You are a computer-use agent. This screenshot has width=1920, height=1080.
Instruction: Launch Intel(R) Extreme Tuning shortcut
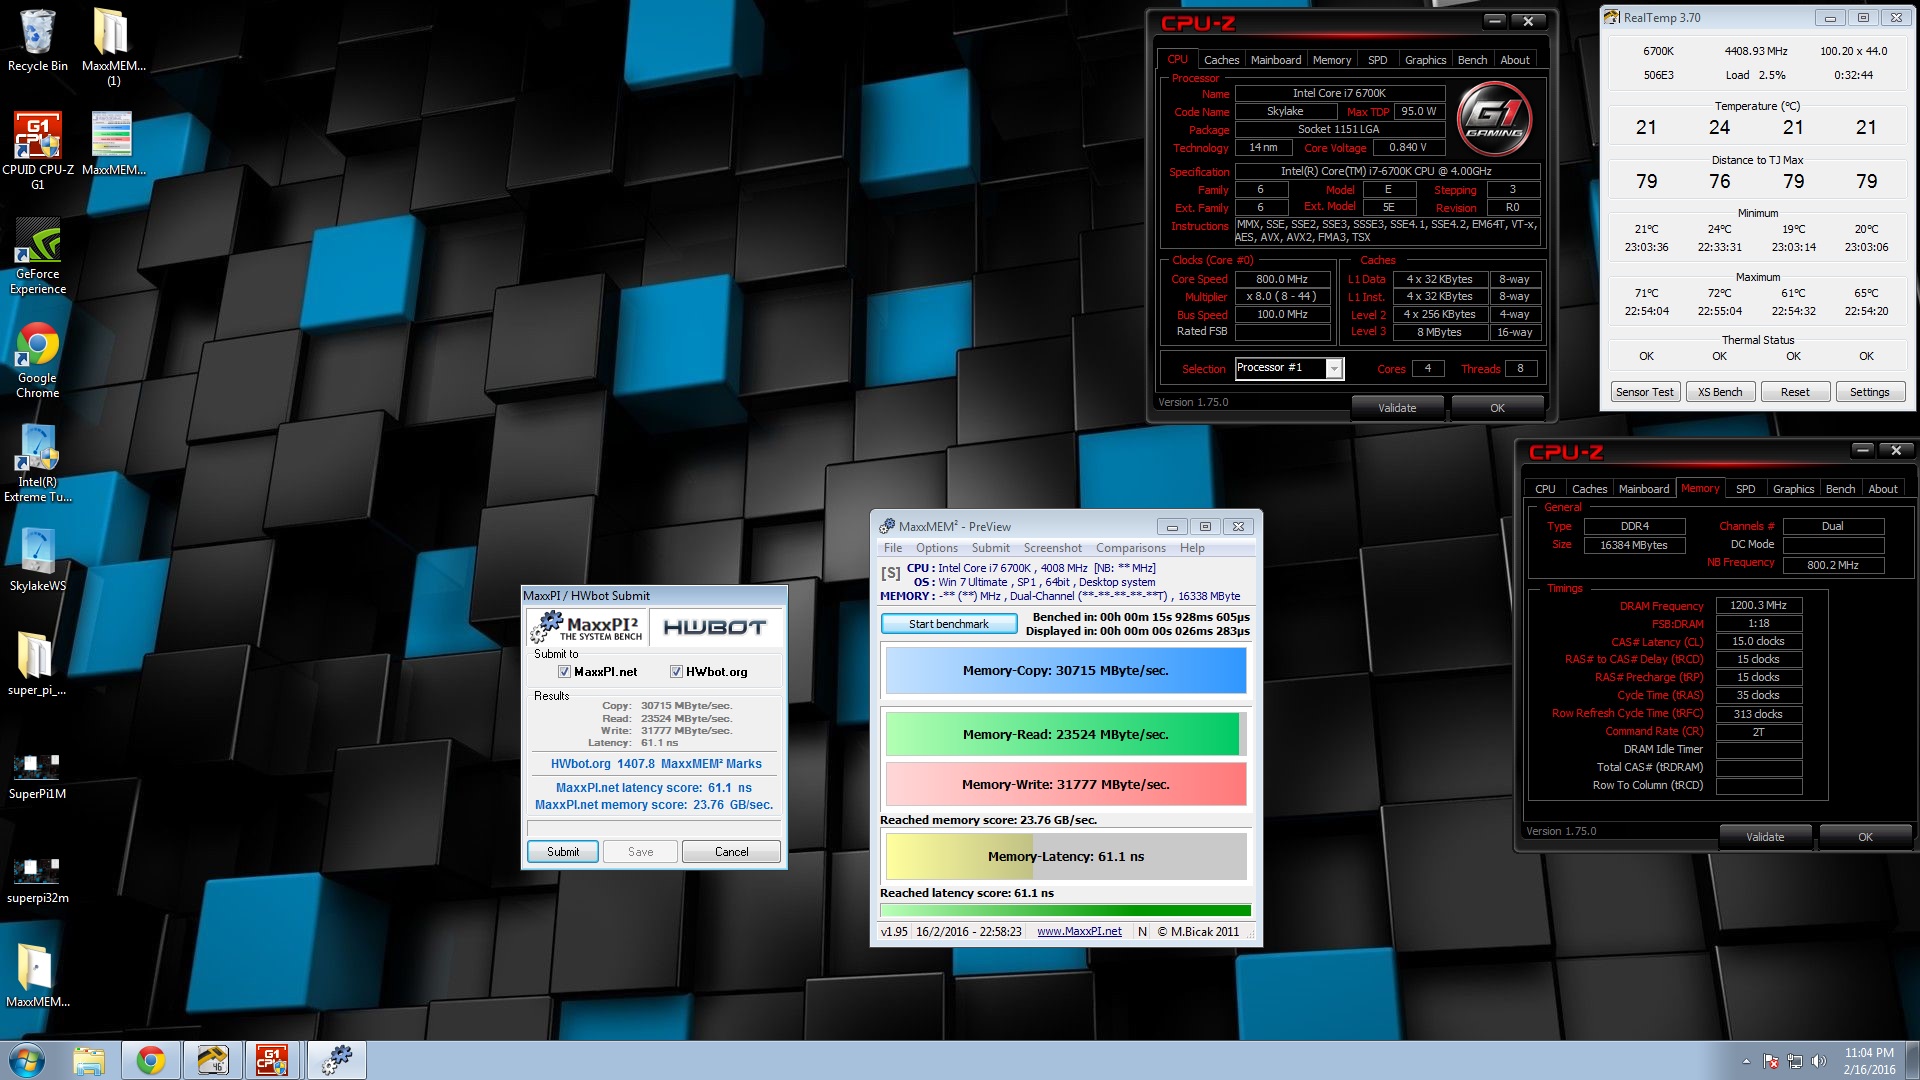pos(37,463)
